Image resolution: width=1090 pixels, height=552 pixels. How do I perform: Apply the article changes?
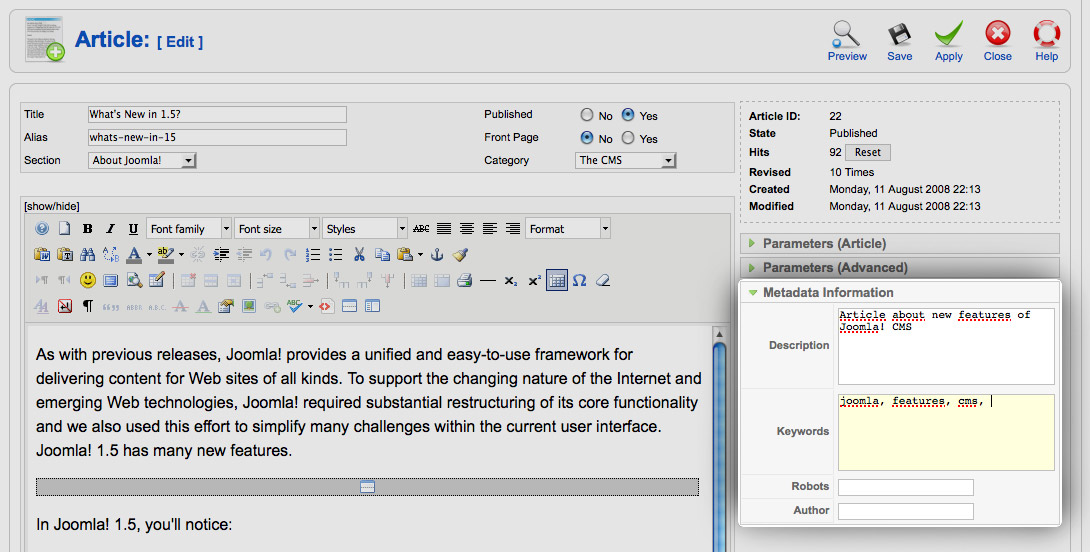[x=948, y=41]
